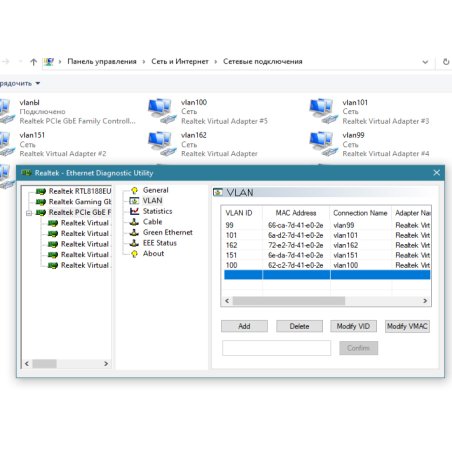Select vlan162 connection icon in Network Connections
This screenshot has width=452, height=452.
coord(162,144)
